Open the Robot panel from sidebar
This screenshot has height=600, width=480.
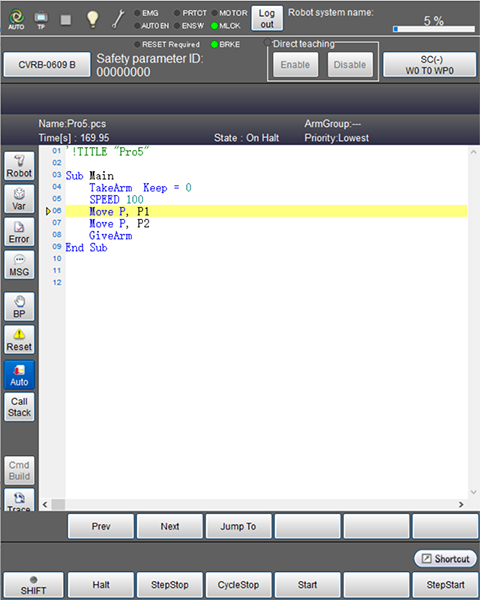point(19,166)
